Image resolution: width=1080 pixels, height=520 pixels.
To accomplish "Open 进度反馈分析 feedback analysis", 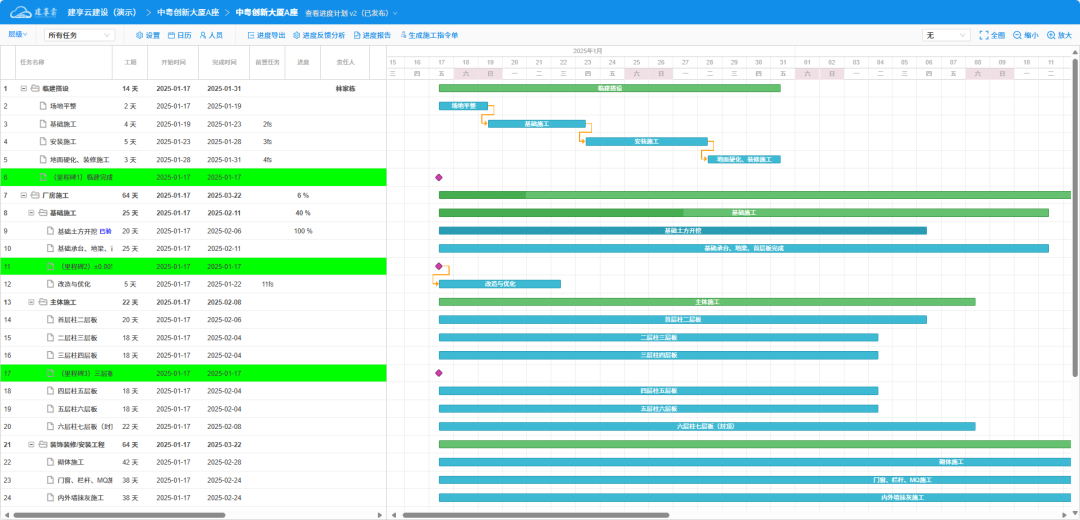I will click(318, 35).
